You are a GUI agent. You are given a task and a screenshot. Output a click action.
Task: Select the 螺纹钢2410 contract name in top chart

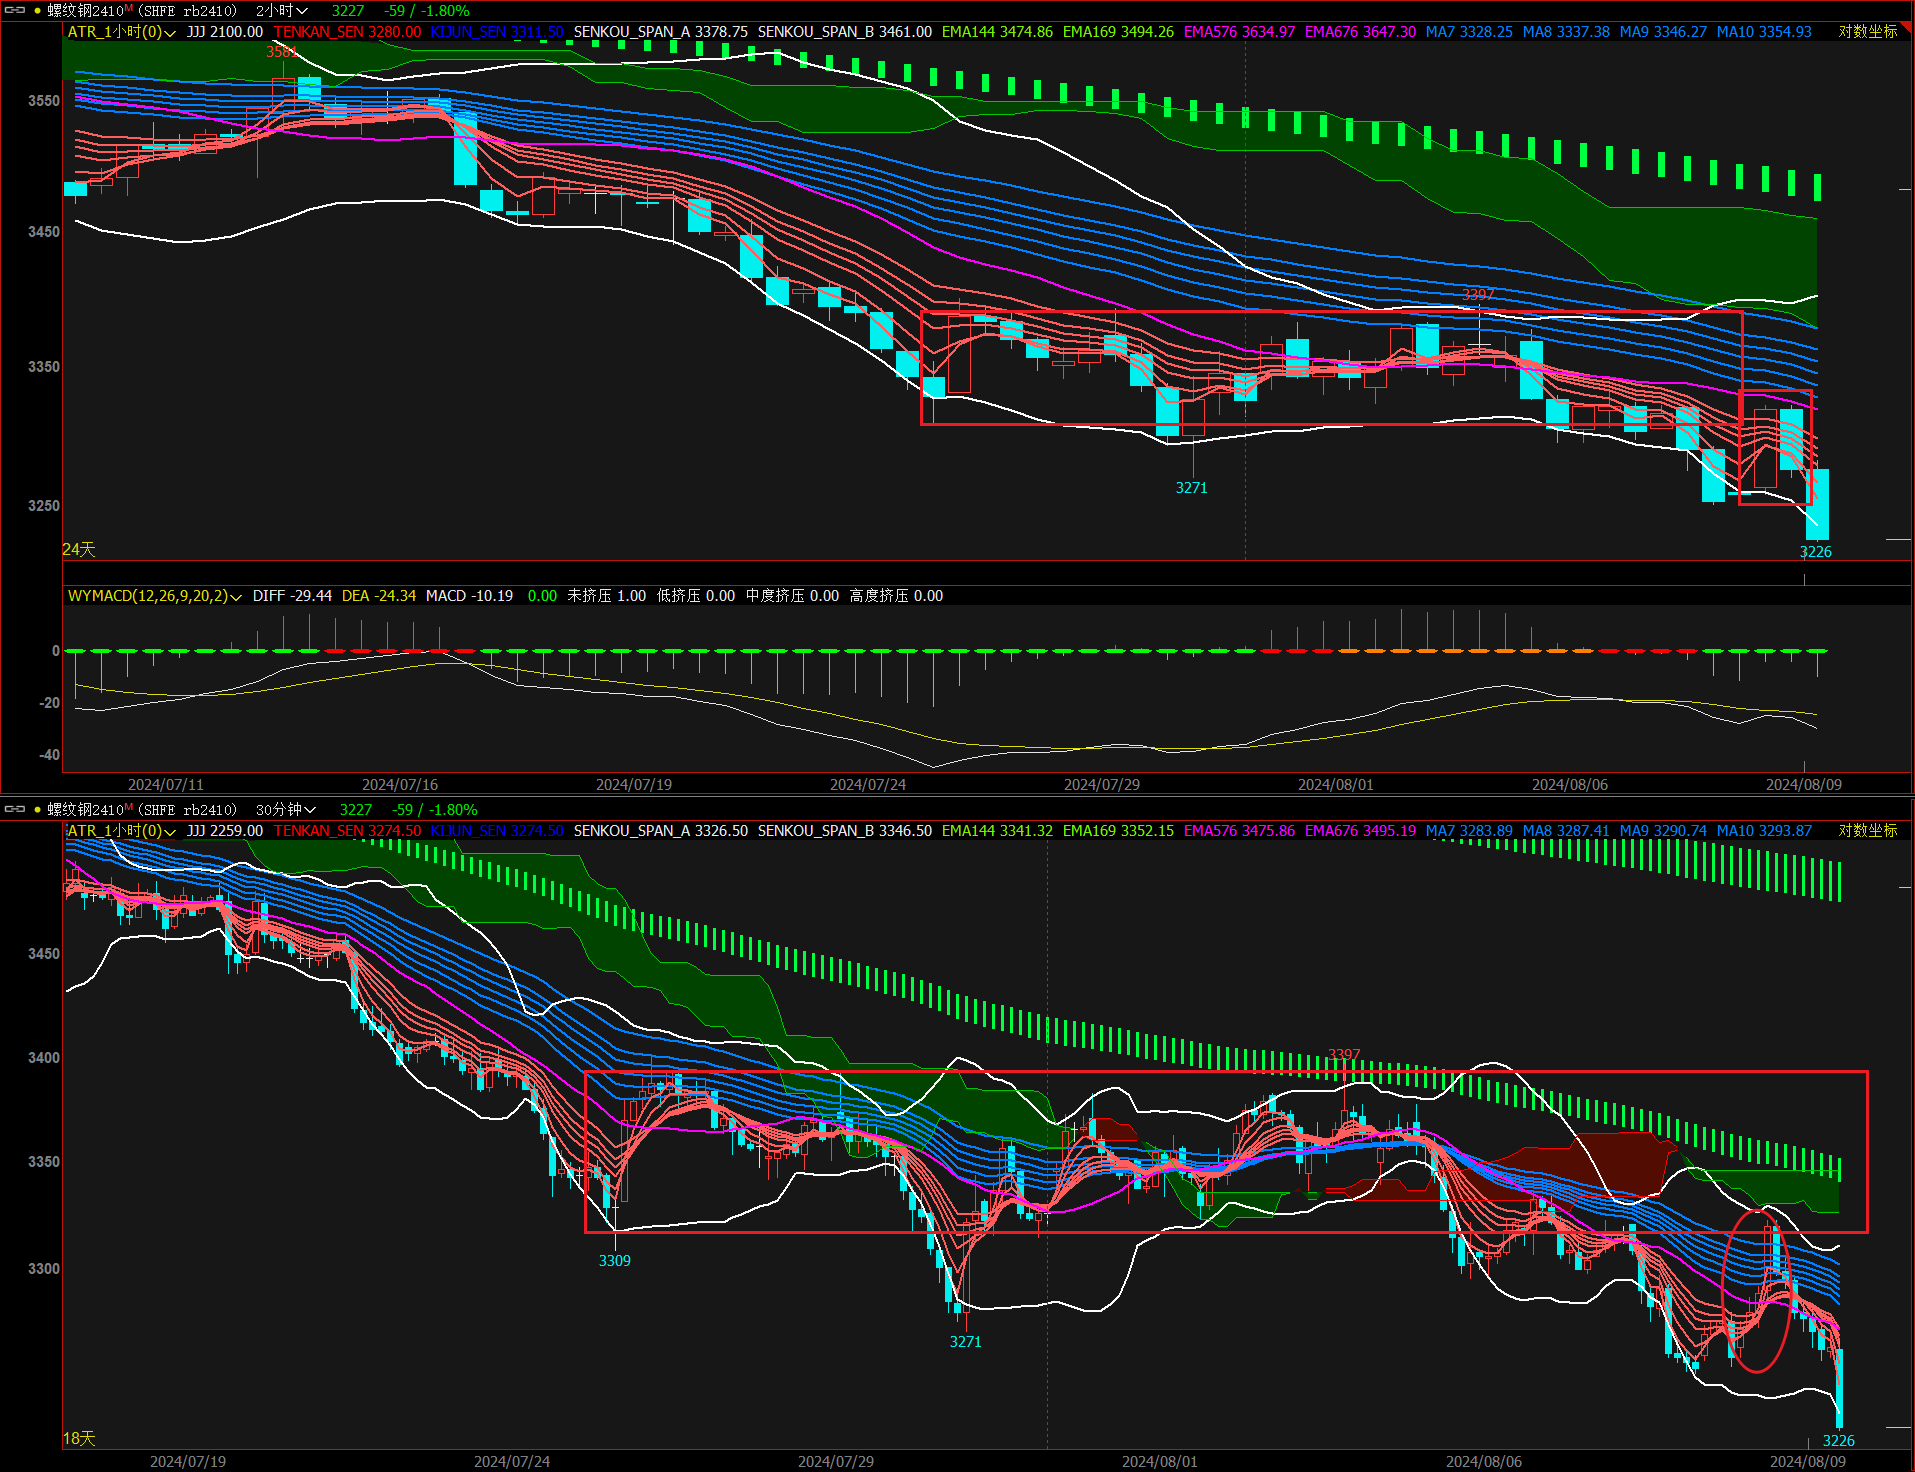tap(86, 11)
